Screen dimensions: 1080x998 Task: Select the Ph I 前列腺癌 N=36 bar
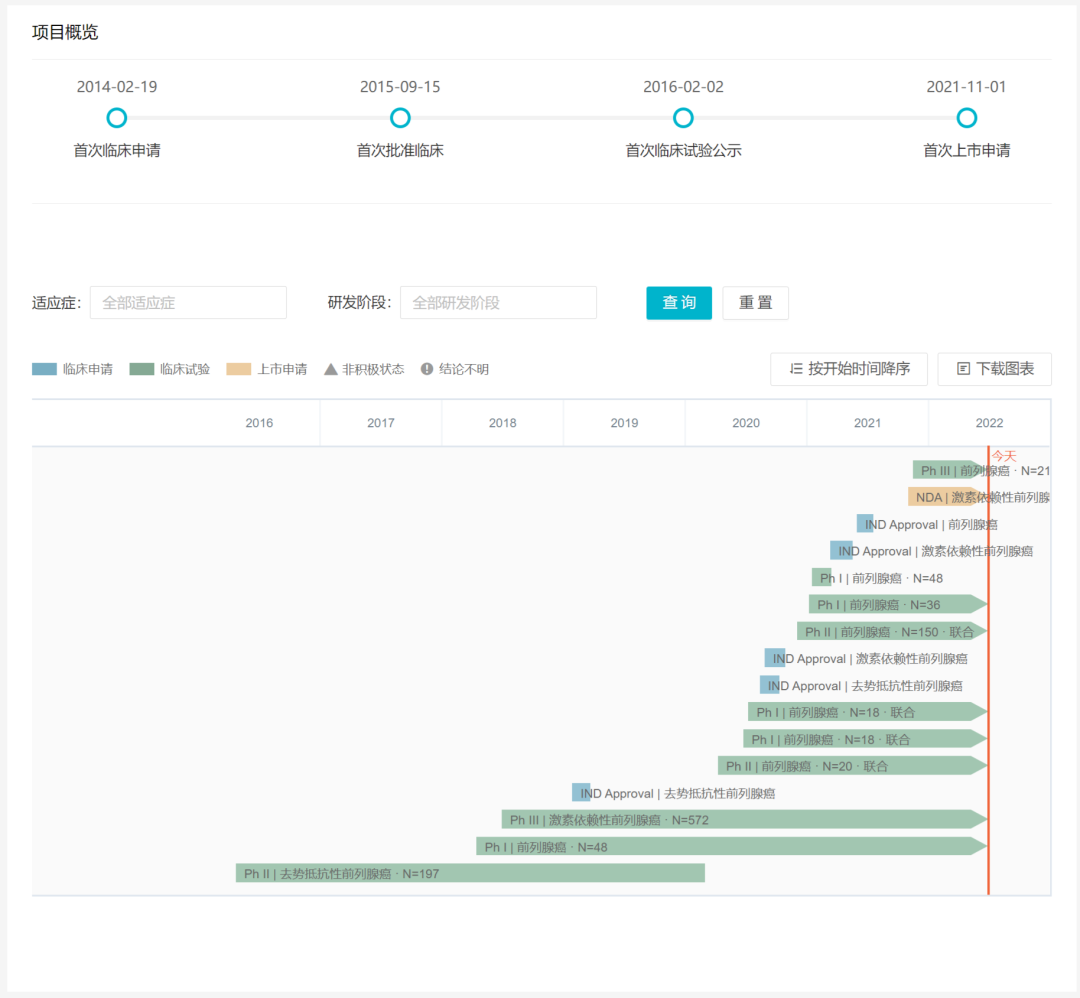click(x=898, y=605)
